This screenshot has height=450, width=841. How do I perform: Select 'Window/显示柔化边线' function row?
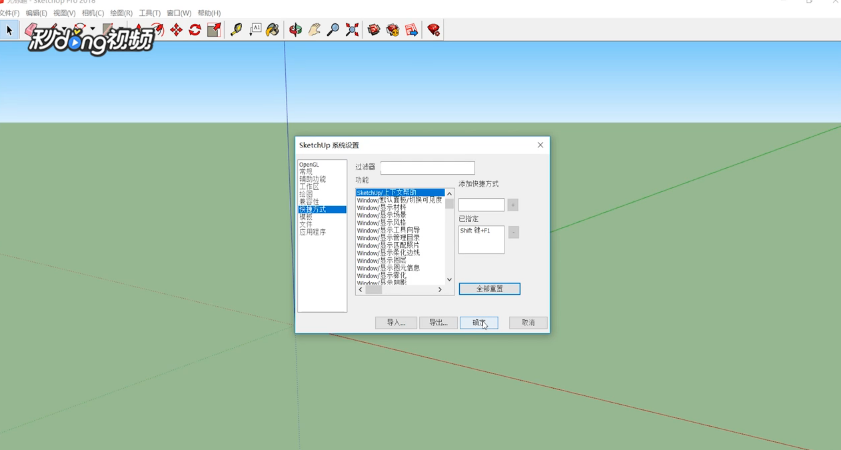(400, 252)
